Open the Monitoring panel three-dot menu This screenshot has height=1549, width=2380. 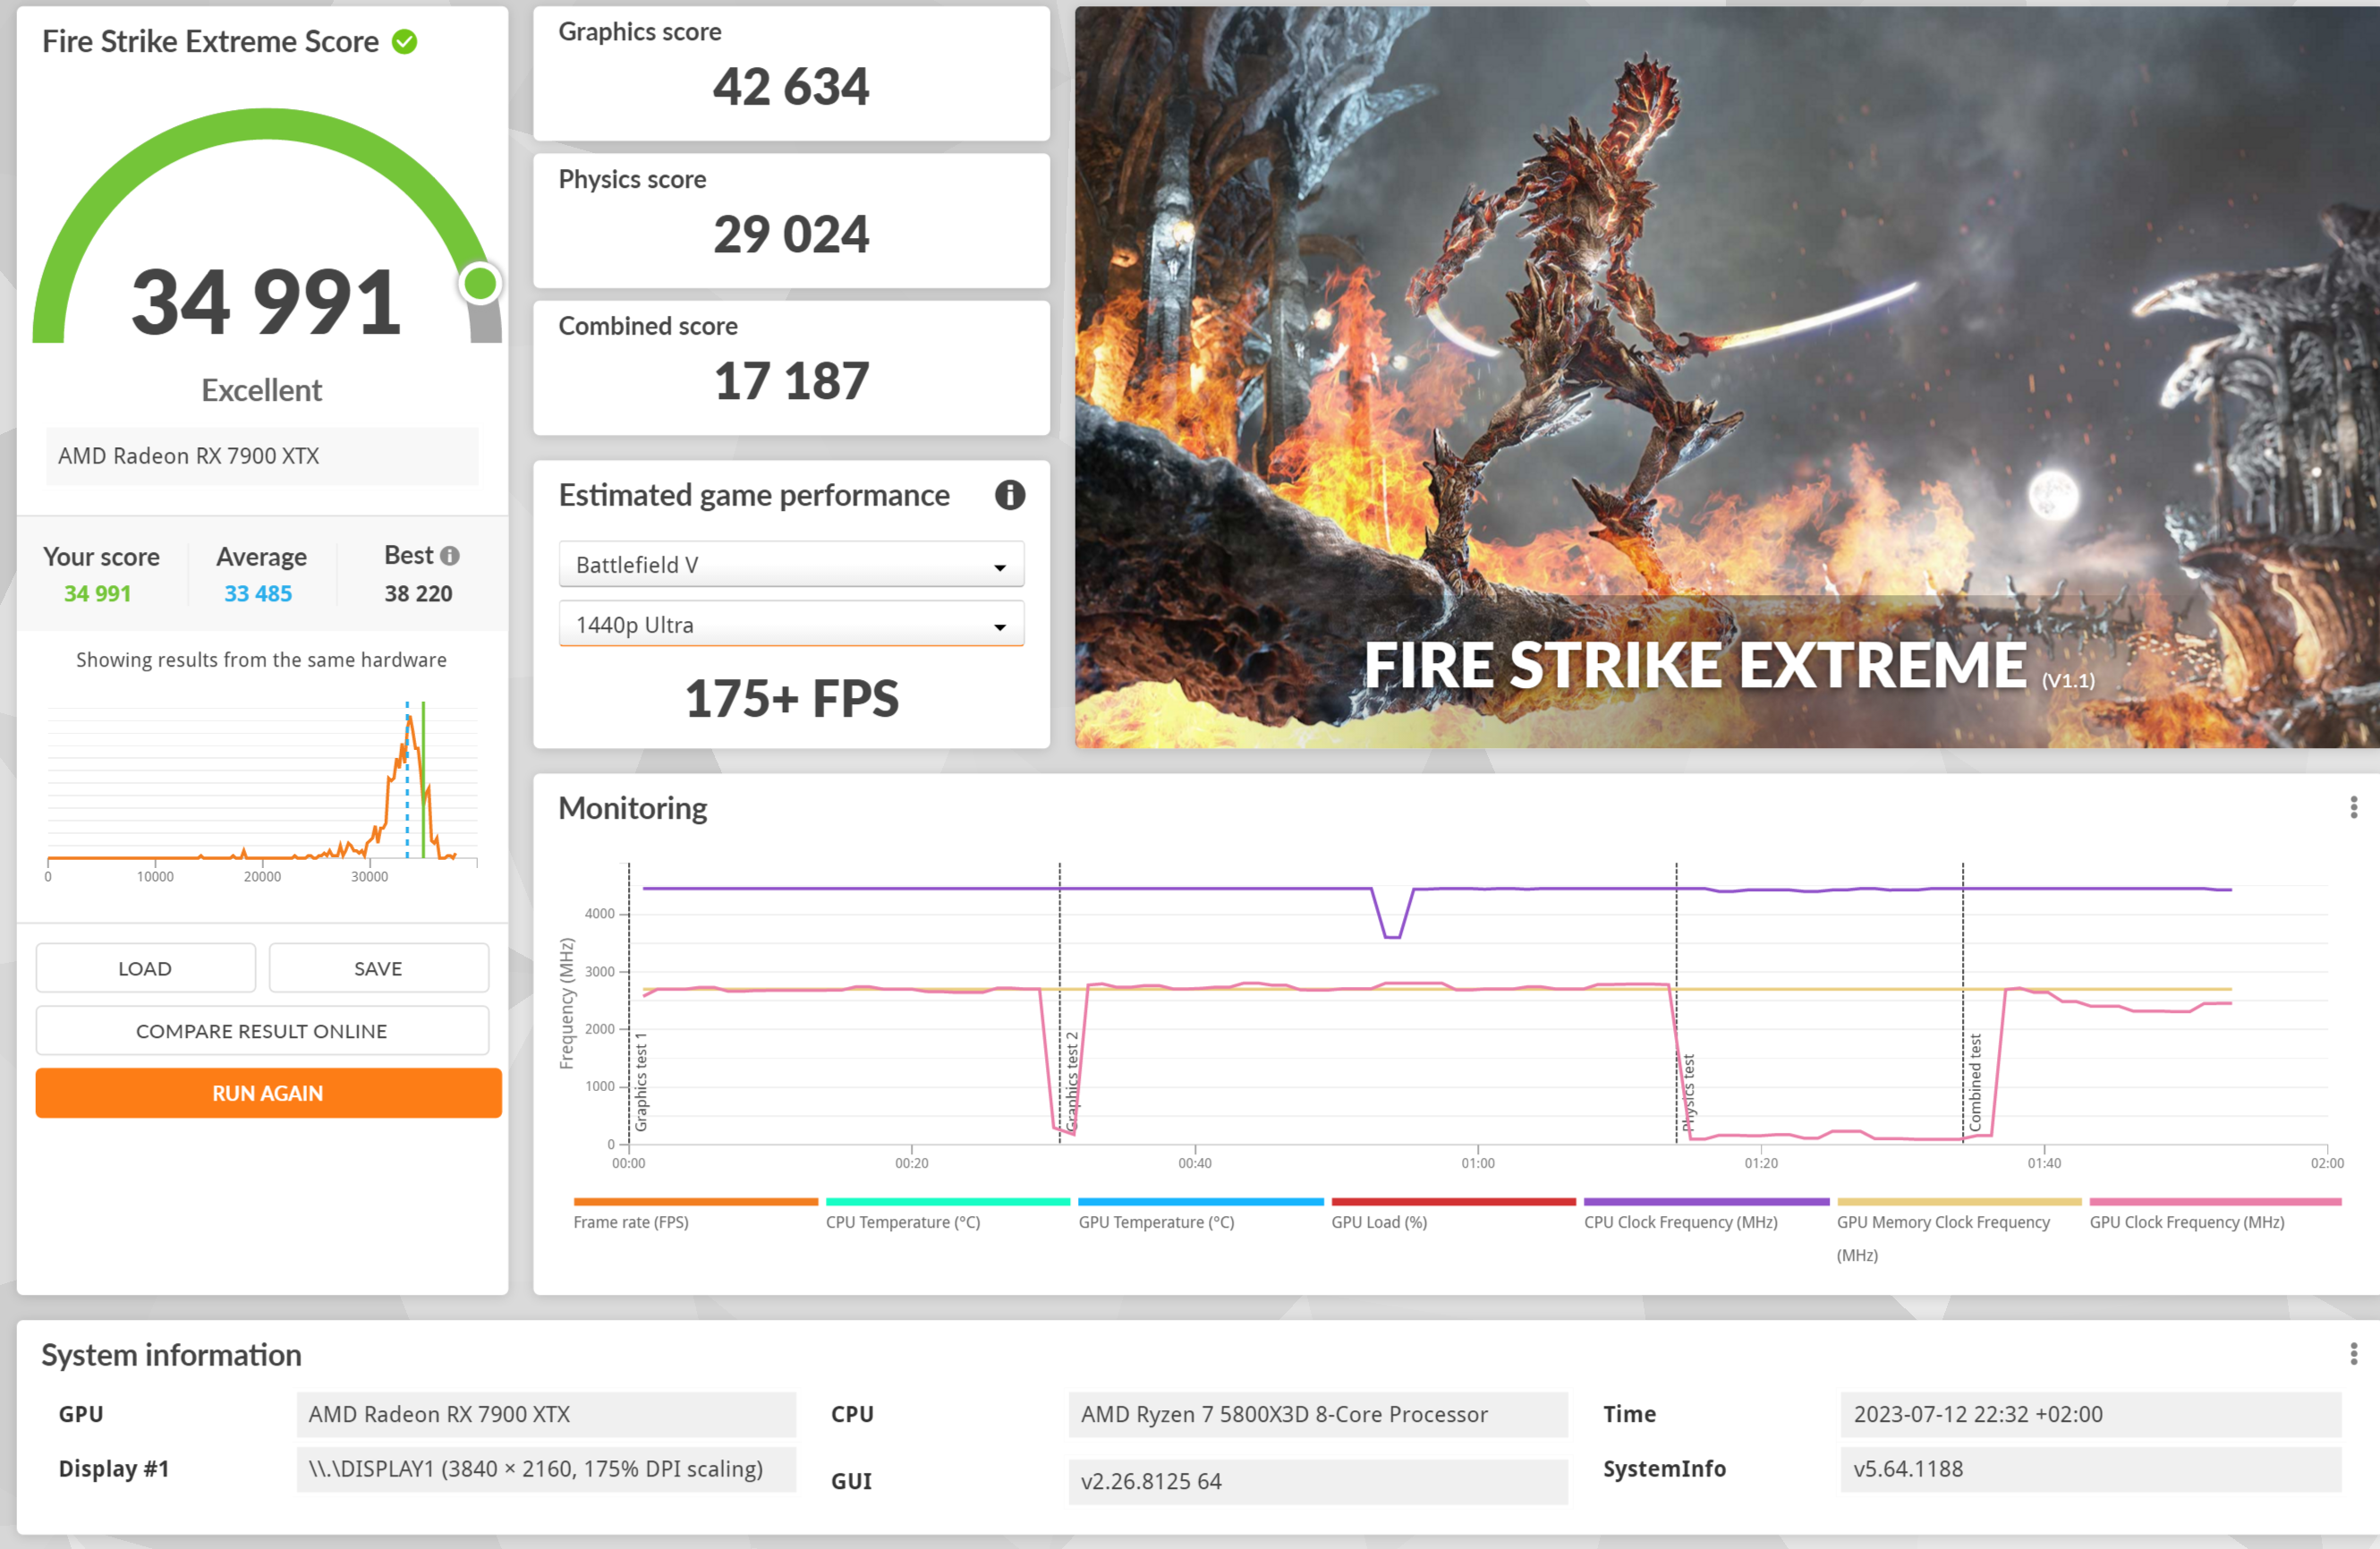pos(2353,807)
